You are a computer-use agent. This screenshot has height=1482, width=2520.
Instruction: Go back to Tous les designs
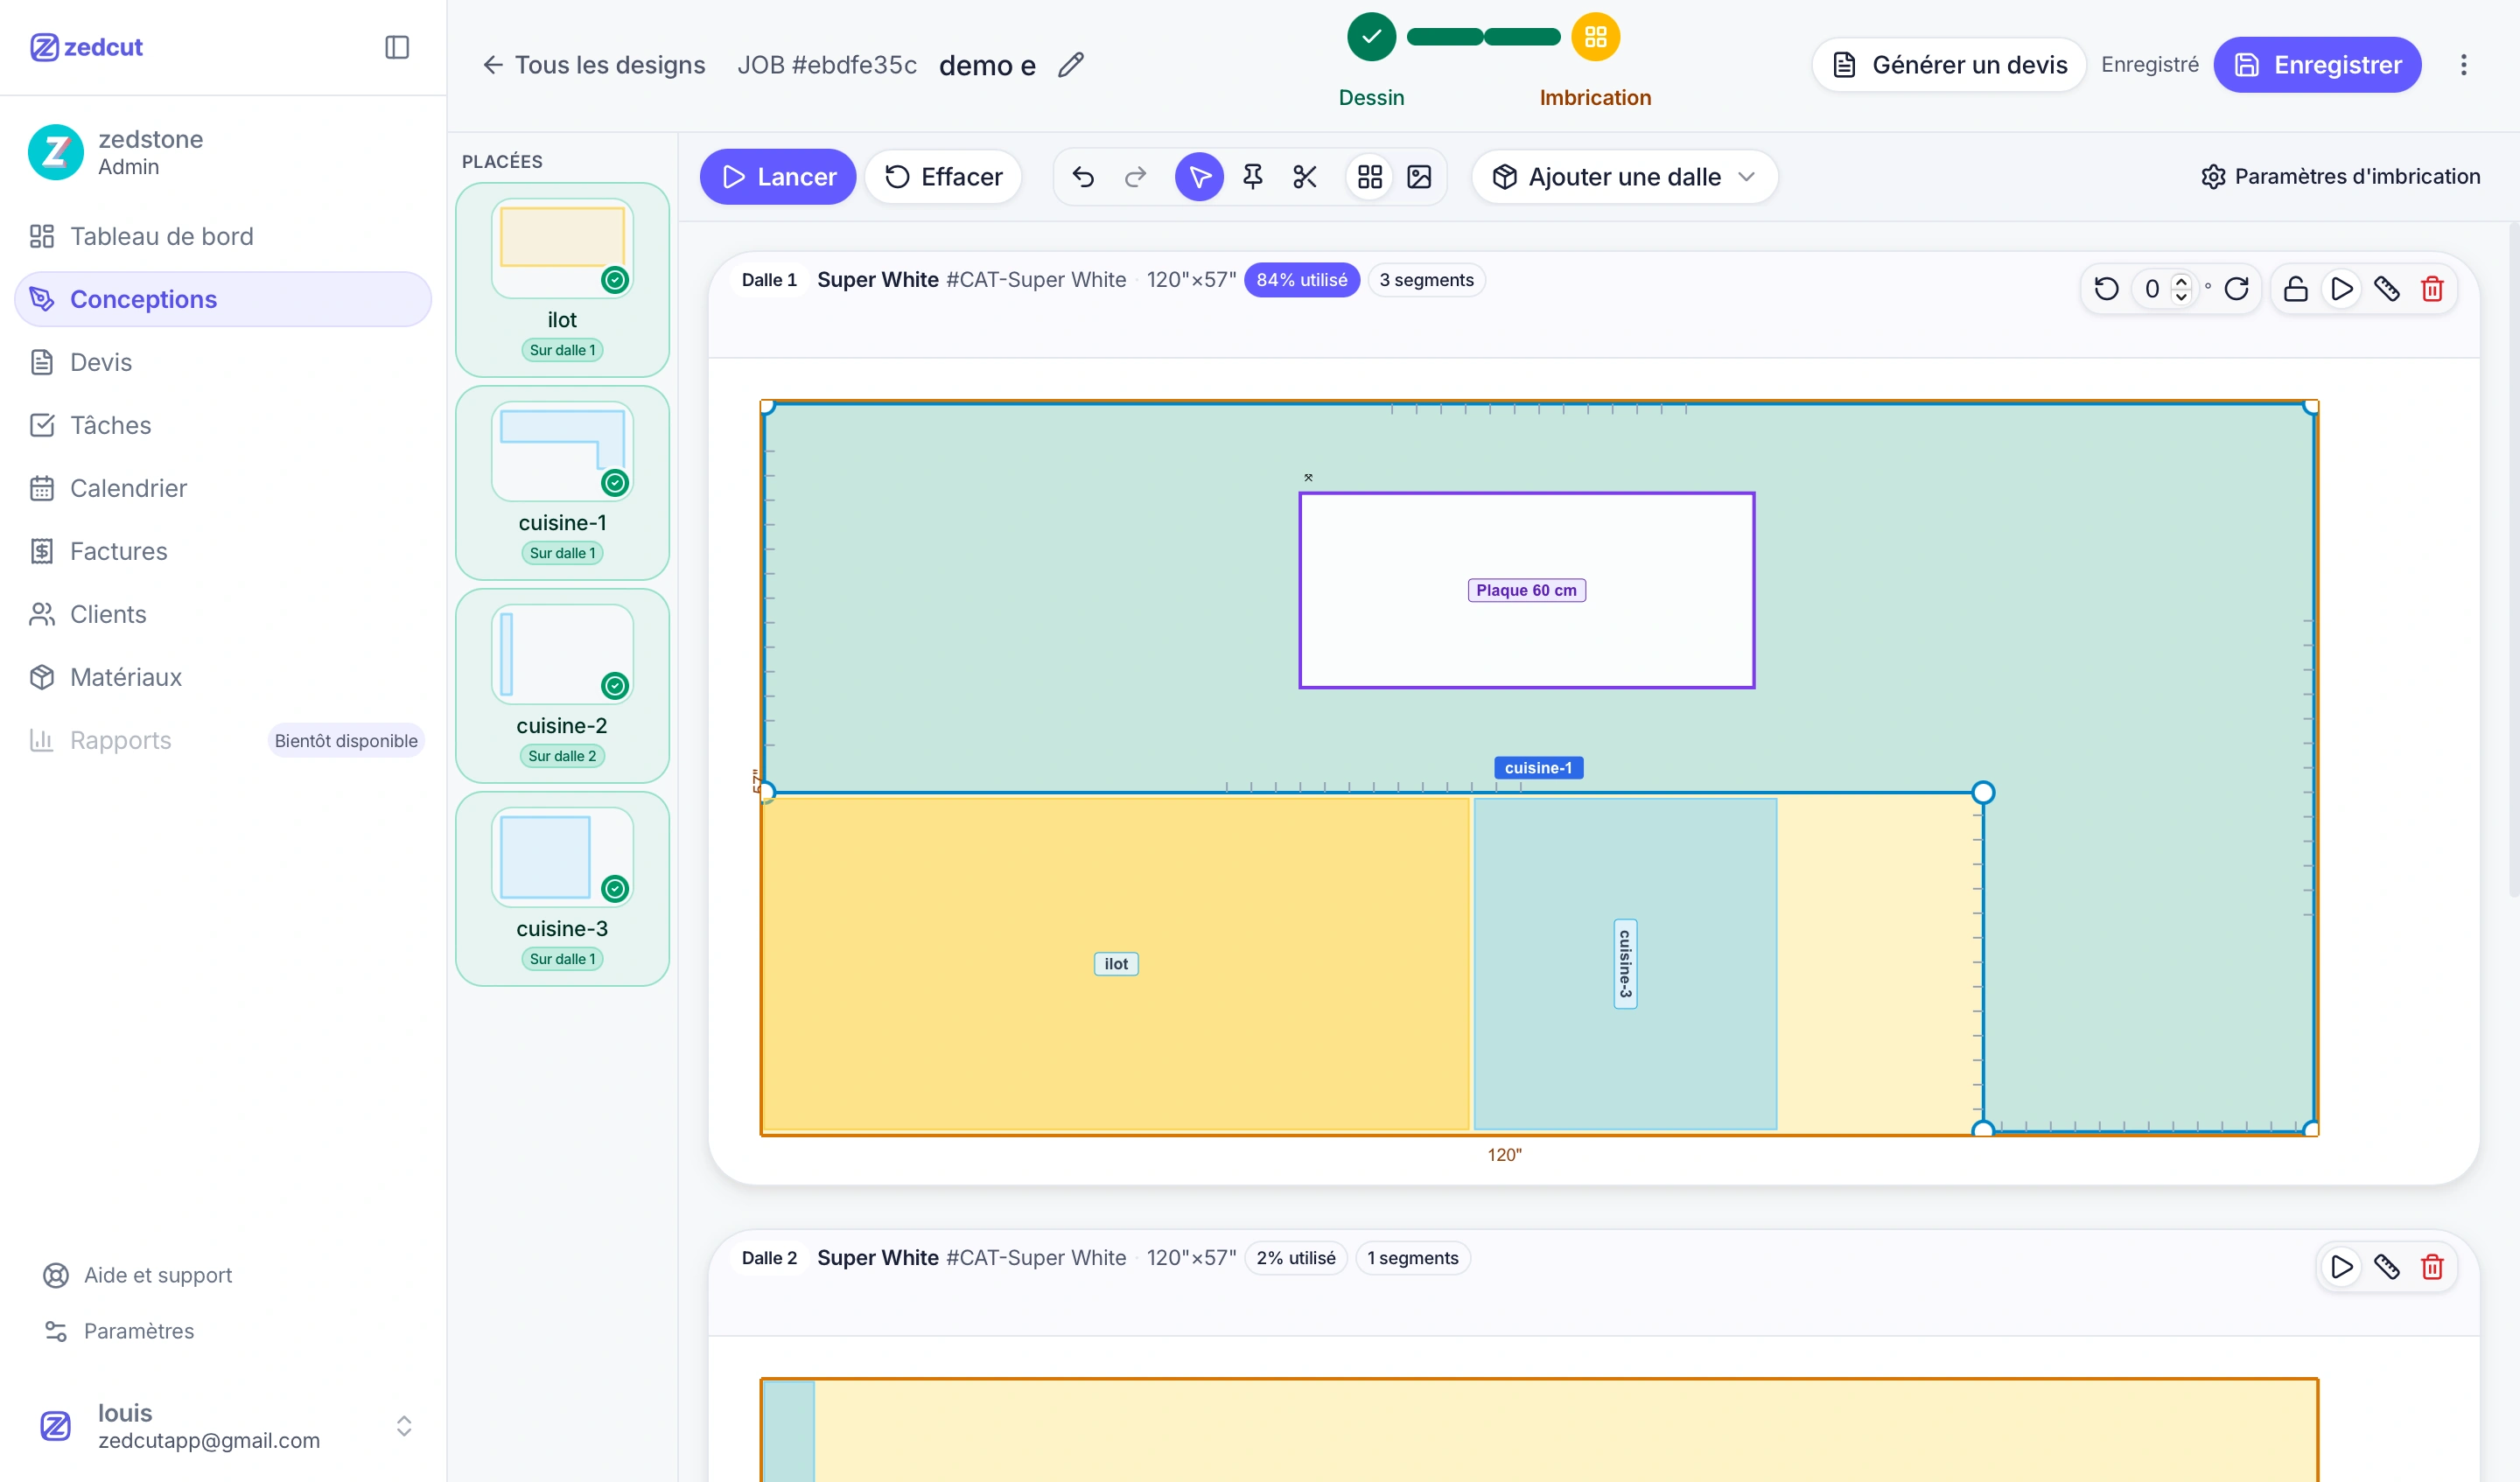tap(594, 65)
